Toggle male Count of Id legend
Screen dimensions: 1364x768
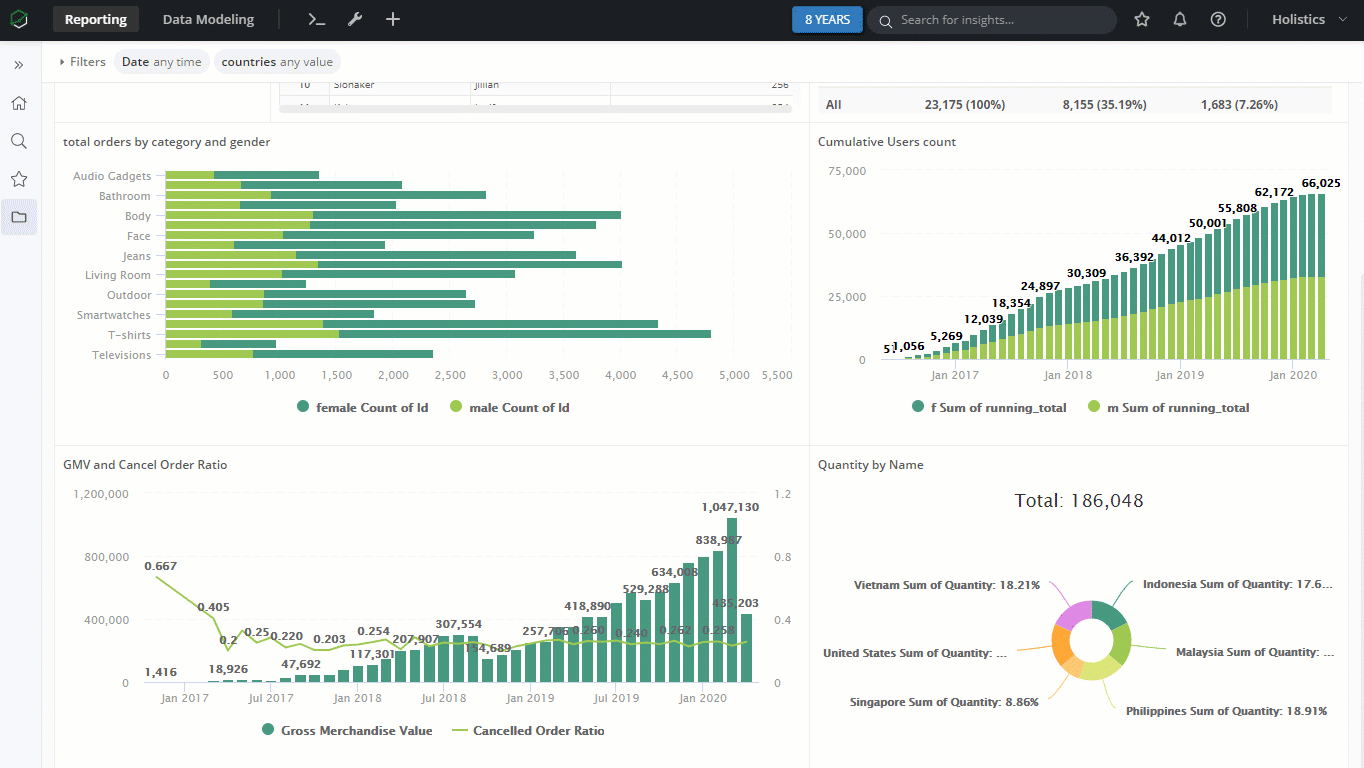(510, 407)
